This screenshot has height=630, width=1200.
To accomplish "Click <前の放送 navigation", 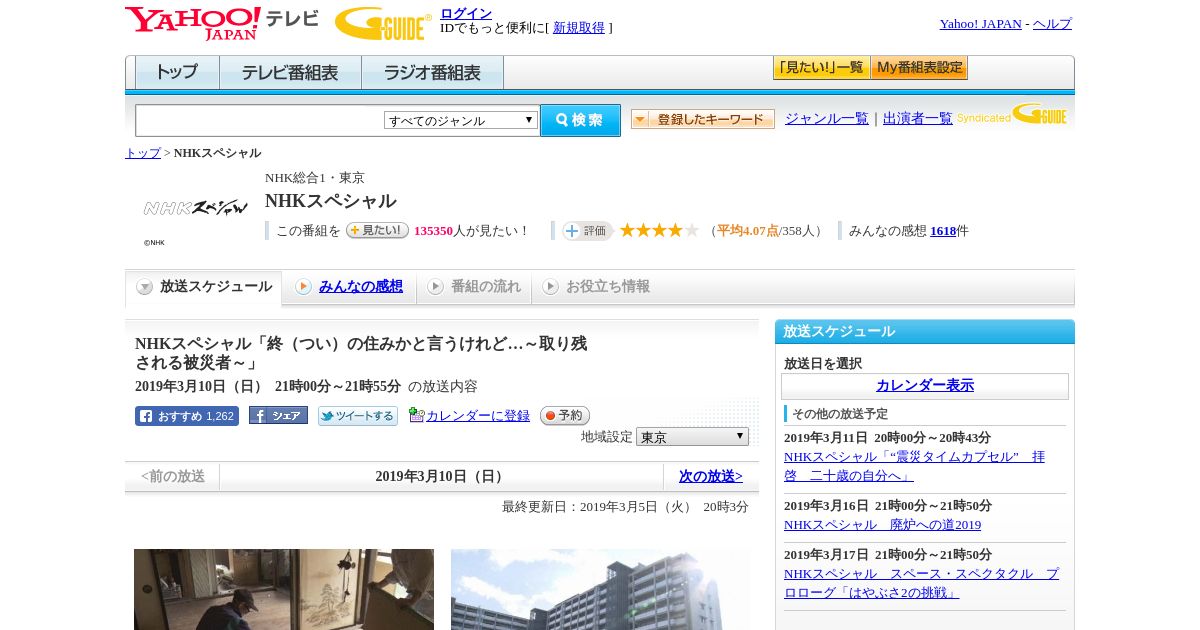I will coord(173,477).
